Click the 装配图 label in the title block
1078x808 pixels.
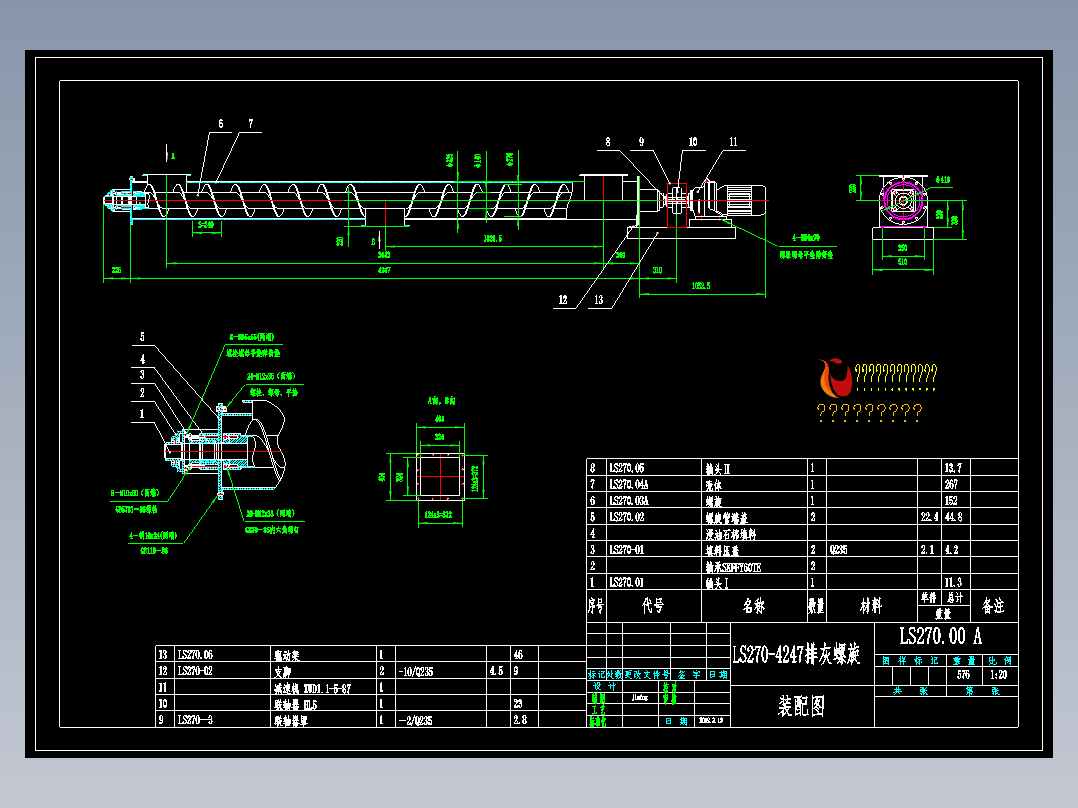[801, 706]
